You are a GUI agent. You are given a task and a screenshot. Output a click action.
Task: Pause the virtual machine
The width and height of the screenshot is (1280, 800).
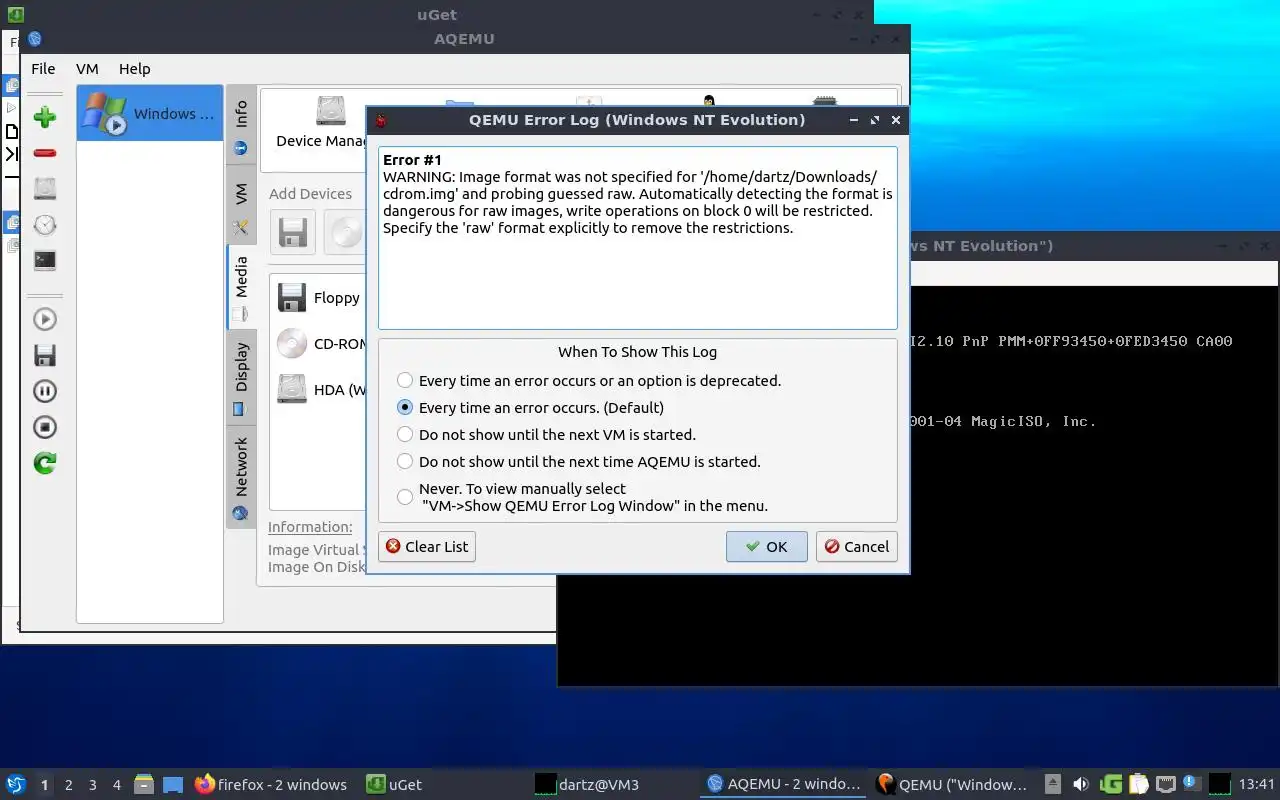click(44, 391)
